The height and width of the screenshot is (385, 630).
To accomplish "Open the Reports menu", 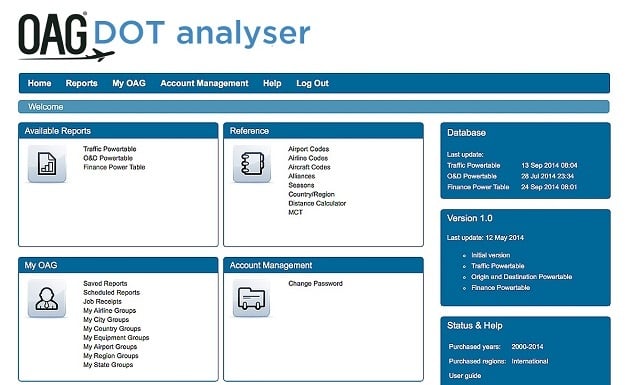I will pyautogui.click(x=82, y=83).
